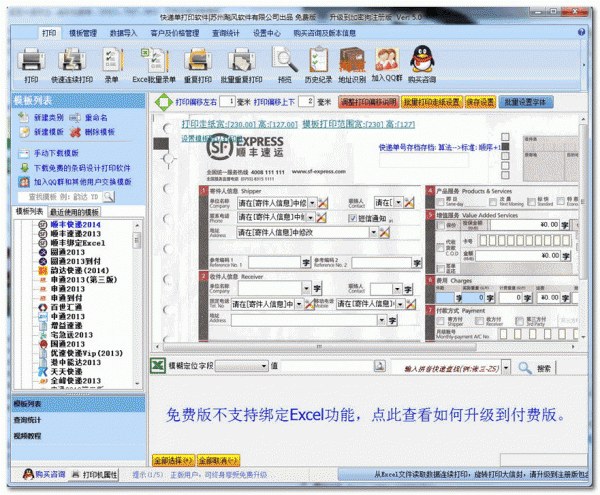
Task: Open help via question mark icon
Action: click(581, 32)
